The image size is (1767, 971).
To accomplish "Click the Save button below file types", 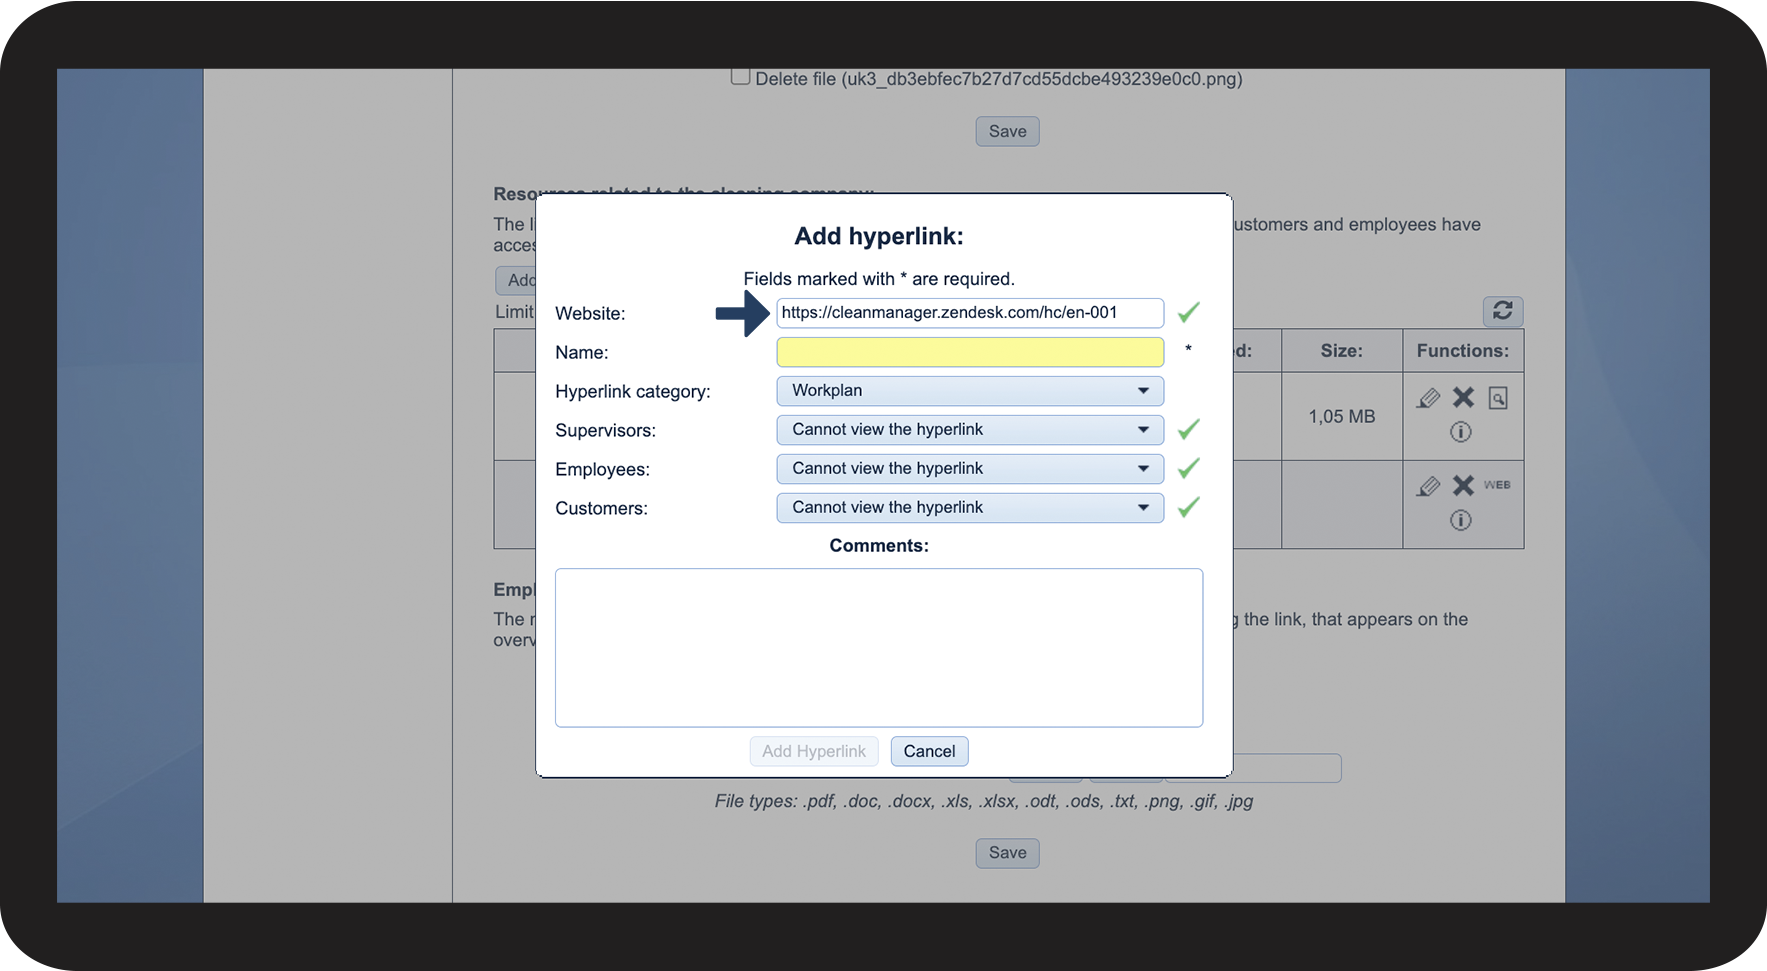I will (x=1007, y=853).
